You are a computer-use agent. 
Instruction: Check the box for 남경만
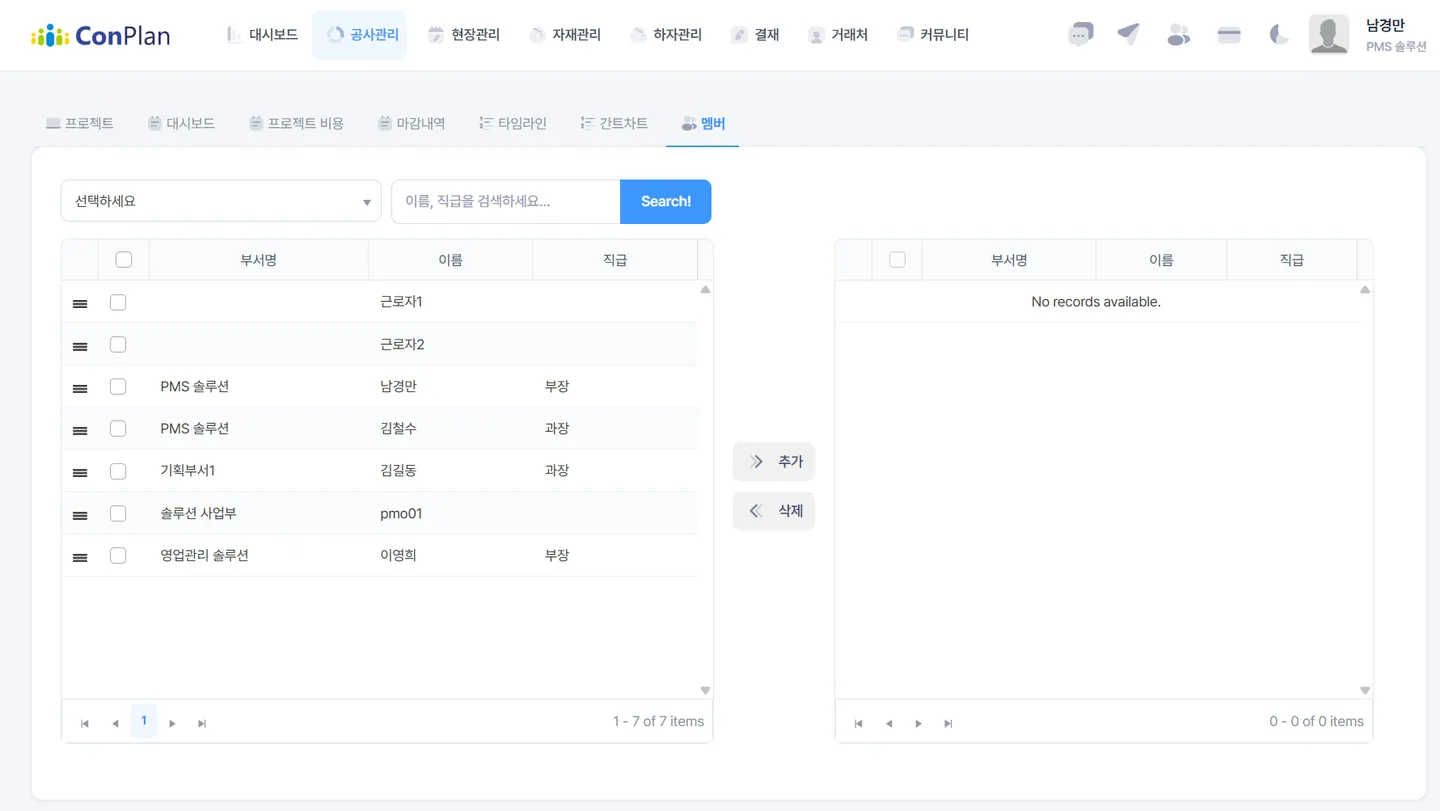[x=118, y=386]
